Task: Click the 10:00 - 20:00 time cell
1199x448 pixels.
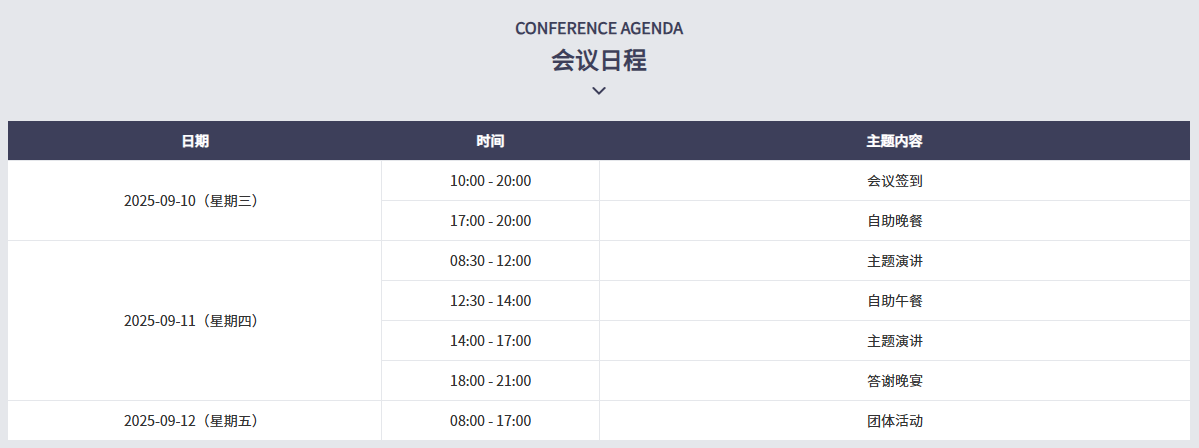Action: (490, 181)
